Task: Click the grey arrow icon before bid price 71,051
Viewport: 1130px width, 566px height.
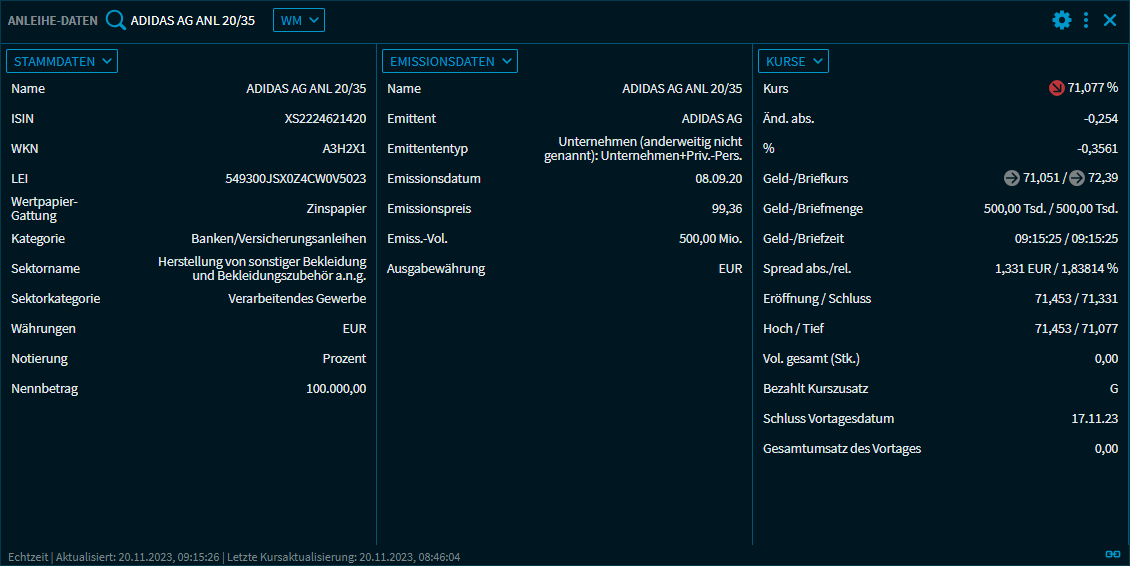Action: coord(1012,179)
